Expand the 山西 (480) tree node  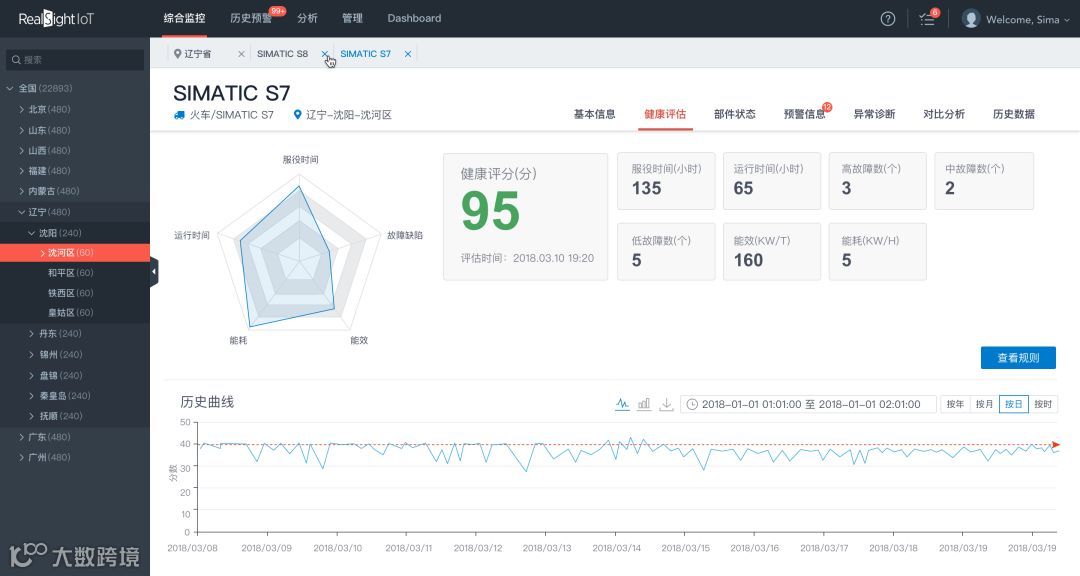point(22,150)
